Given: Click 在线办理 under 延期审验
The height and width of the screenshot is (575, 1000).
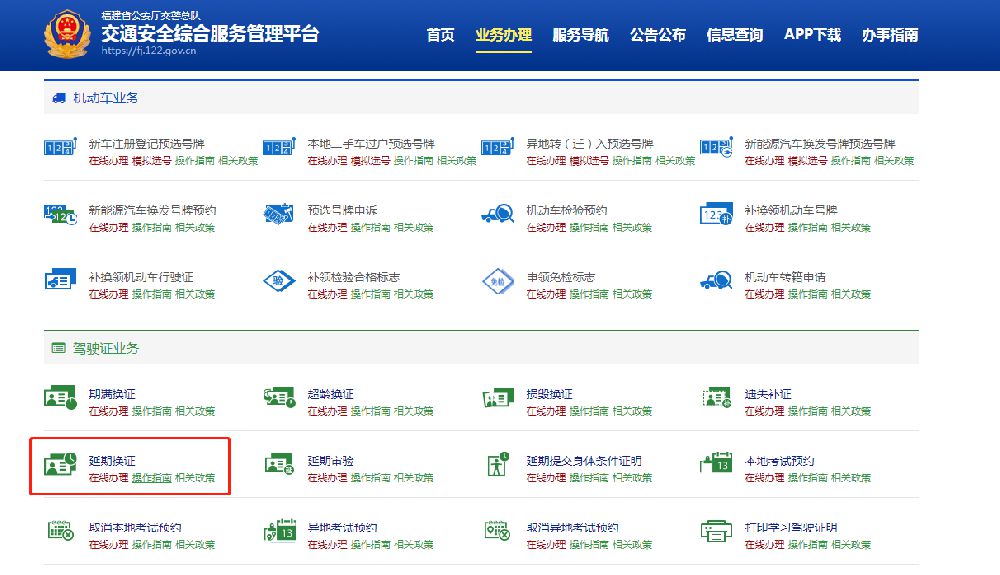Looking at the screenshot, I should tap(327, 477).
